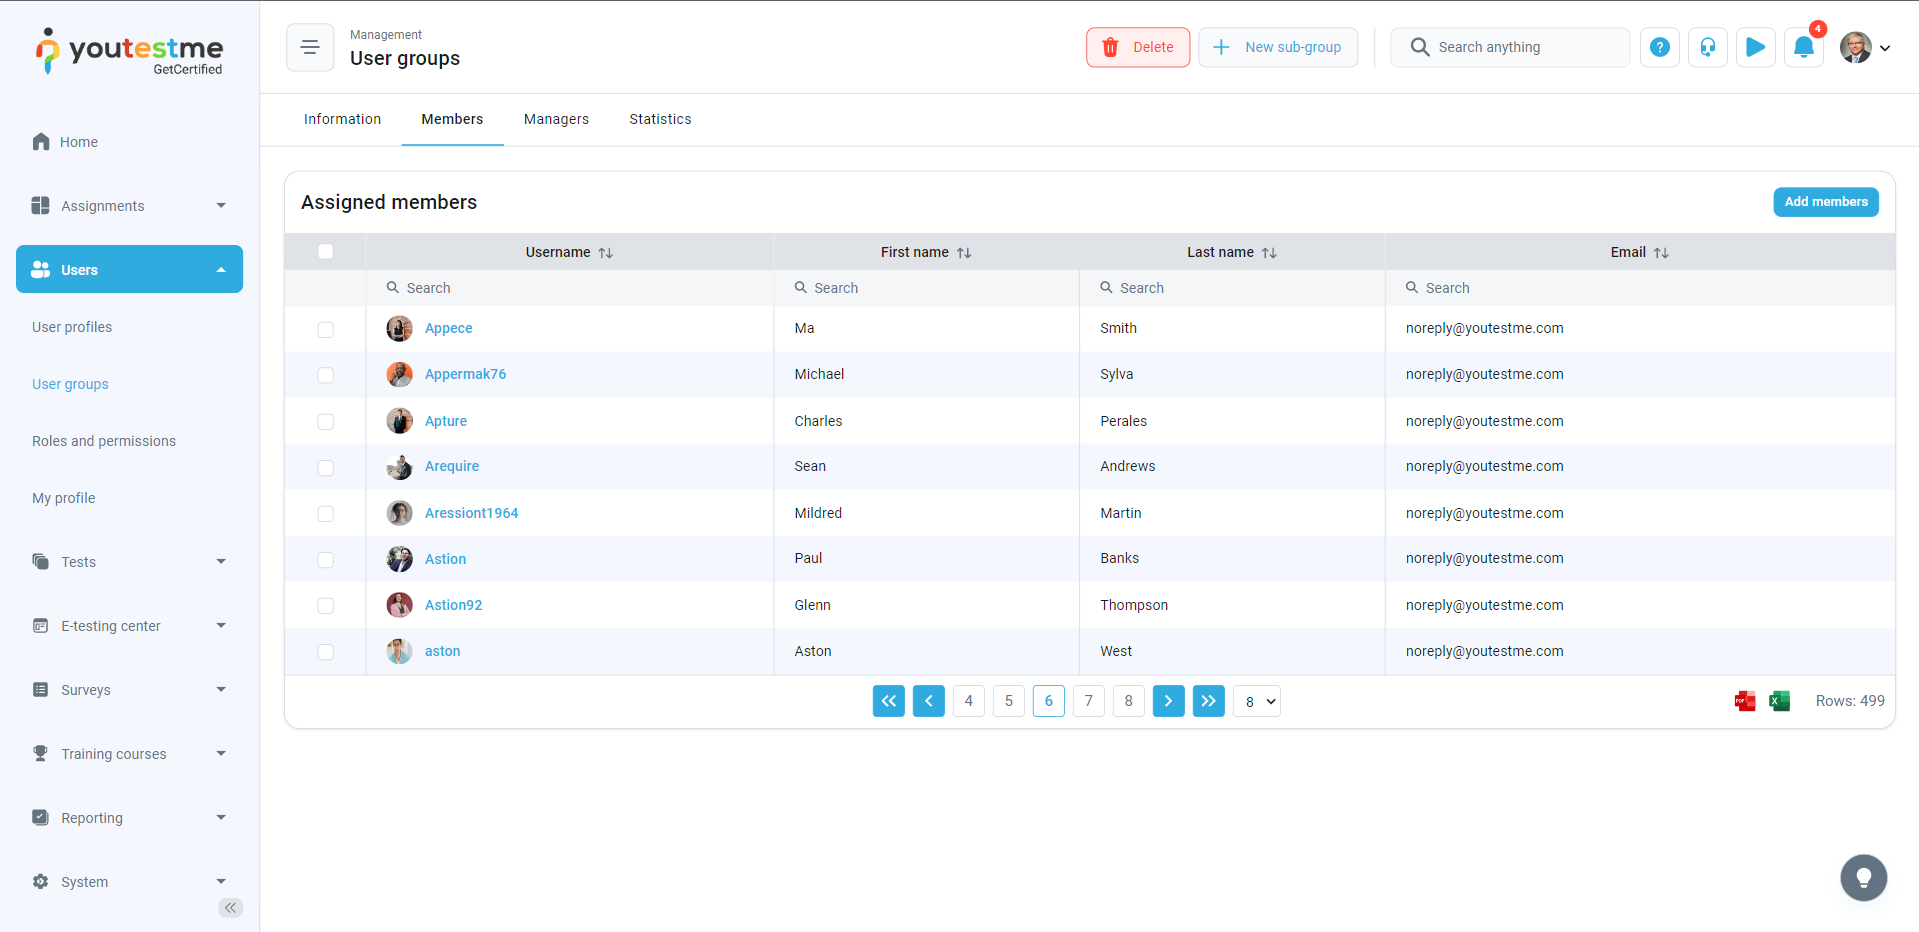This screenshot has height=932, width=1919.
Task: Select the checkbox for Appece
Action: coord(326,329)
